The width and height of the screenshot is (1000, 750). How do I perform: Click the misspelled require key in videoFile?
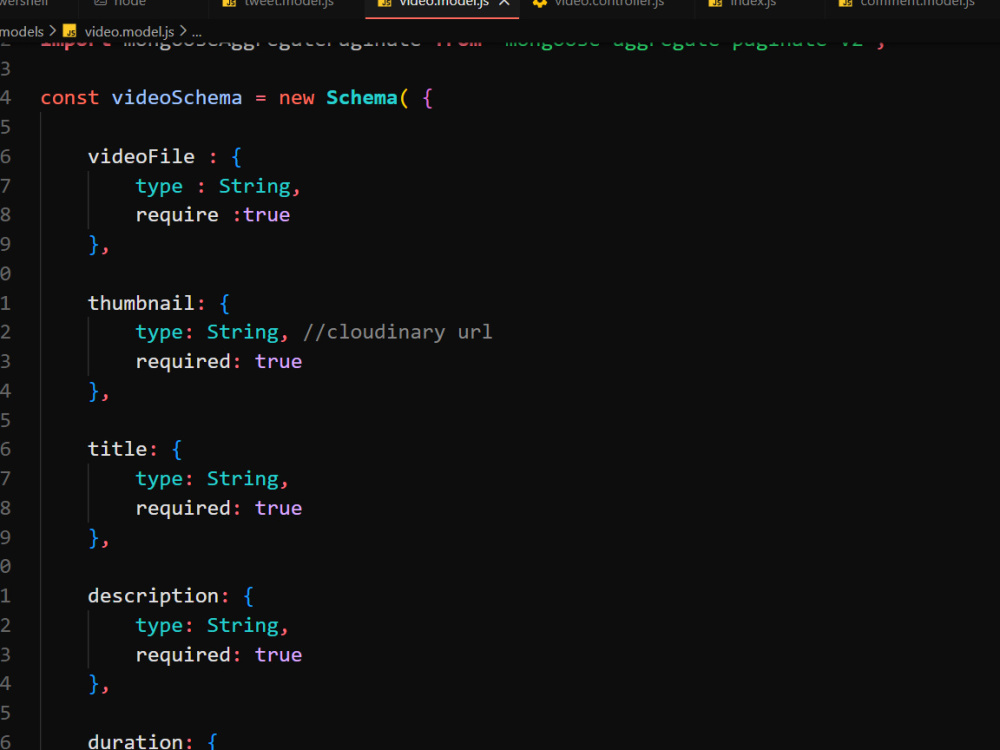(x=177, y=215)
